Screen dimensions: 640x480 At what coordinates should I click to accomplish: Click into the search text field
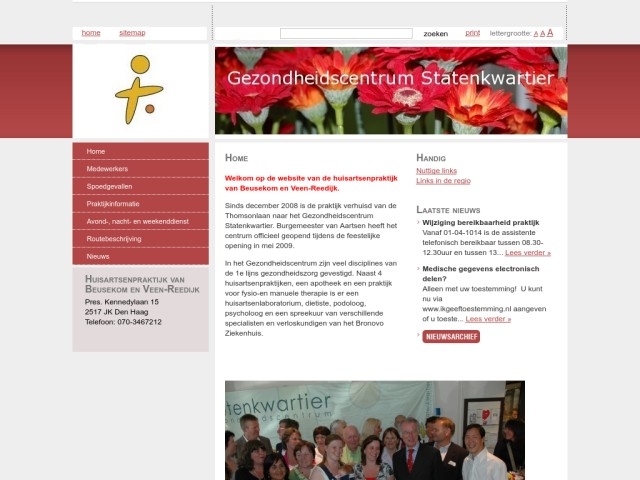pos(346,33)
